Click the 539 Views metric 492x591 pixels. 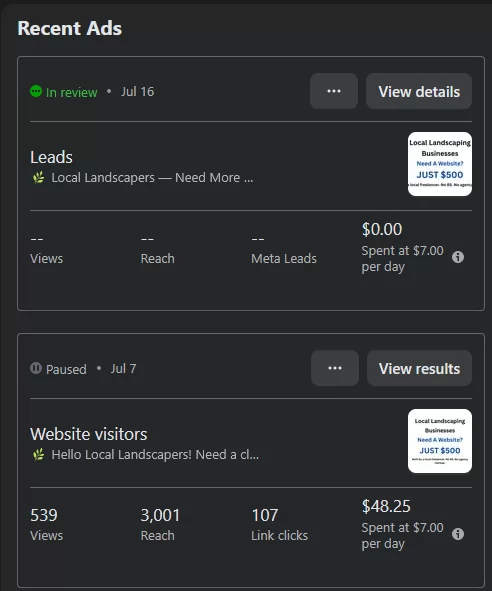[46, 525]
